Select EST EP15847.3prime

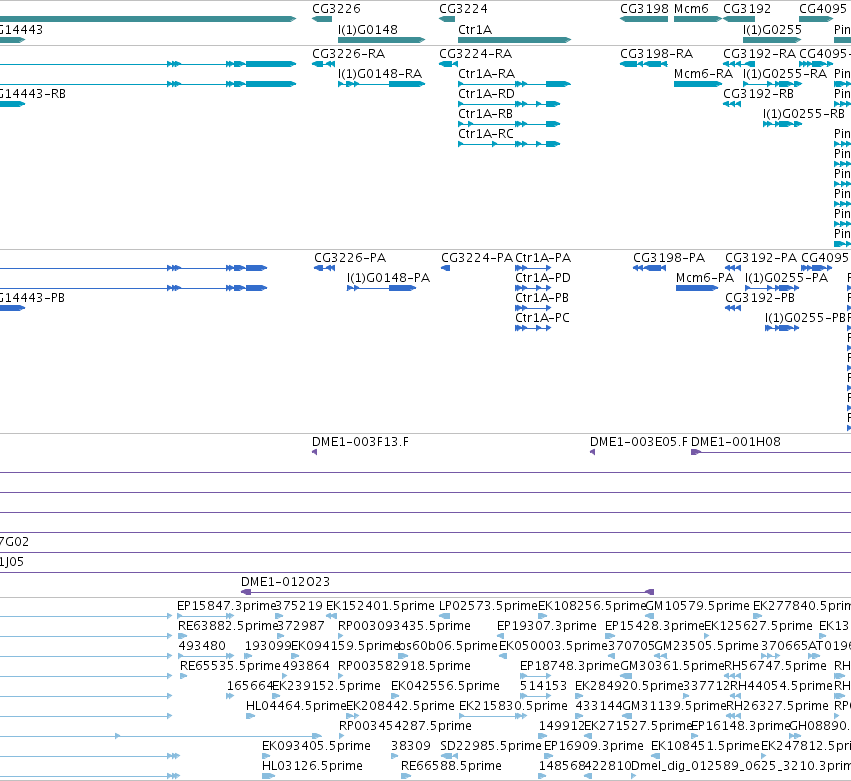(227, 606)
